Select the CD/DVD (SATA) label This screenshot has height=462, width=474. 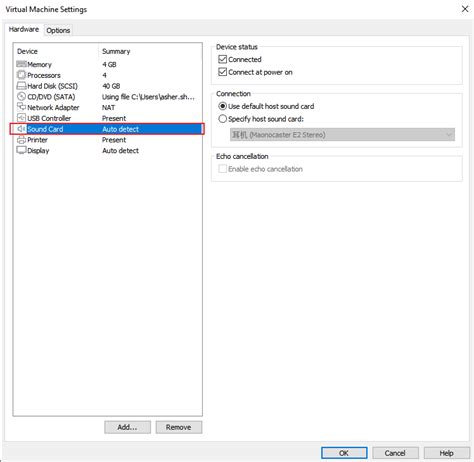51,97
